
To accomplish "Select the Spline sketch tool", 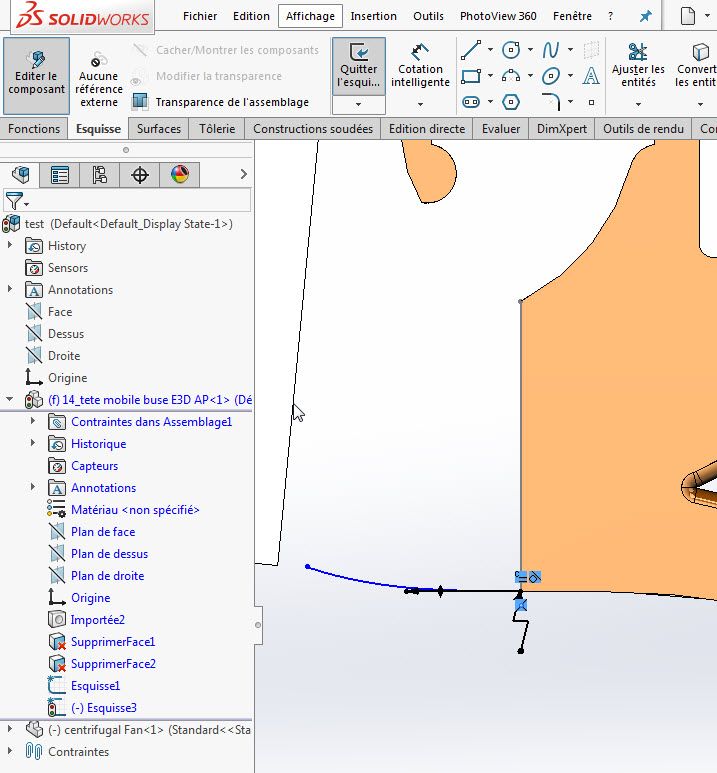I will [551, 50].
